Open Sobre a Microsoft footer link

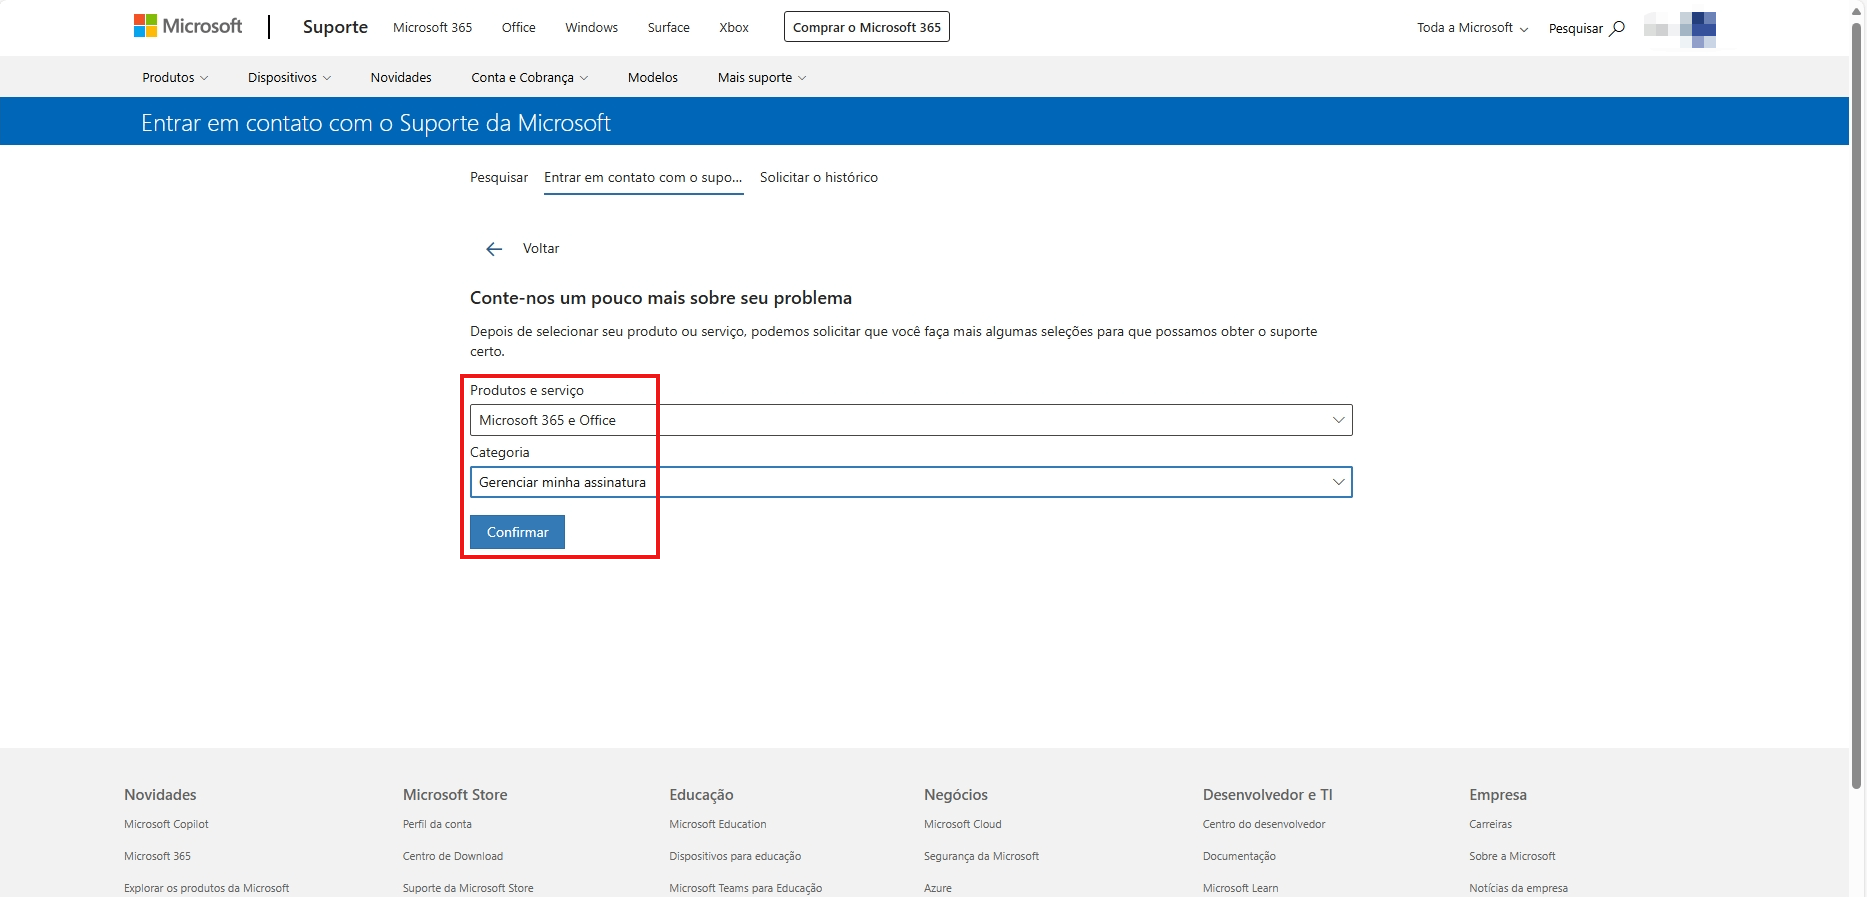click(1512, 856)
